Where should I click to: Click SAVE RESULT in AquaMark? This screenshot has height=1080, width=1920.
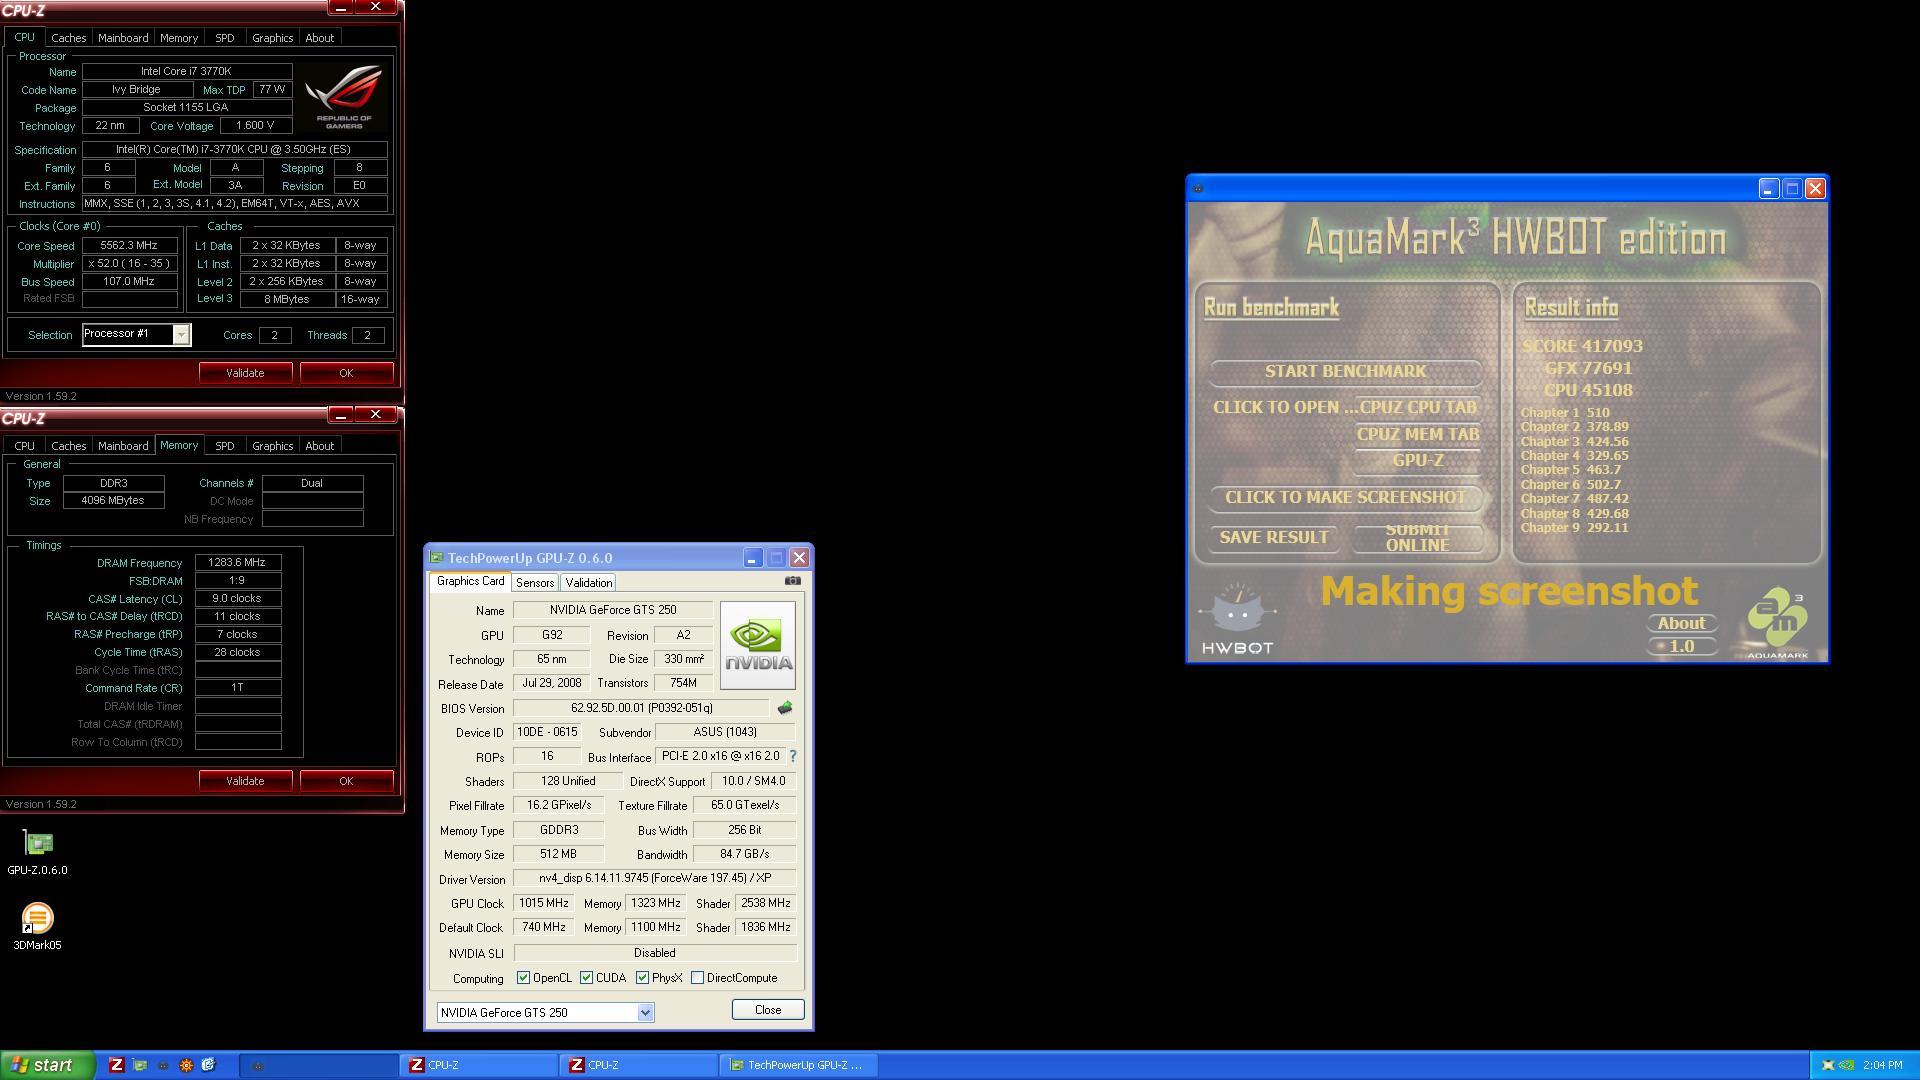point(1274,538)
